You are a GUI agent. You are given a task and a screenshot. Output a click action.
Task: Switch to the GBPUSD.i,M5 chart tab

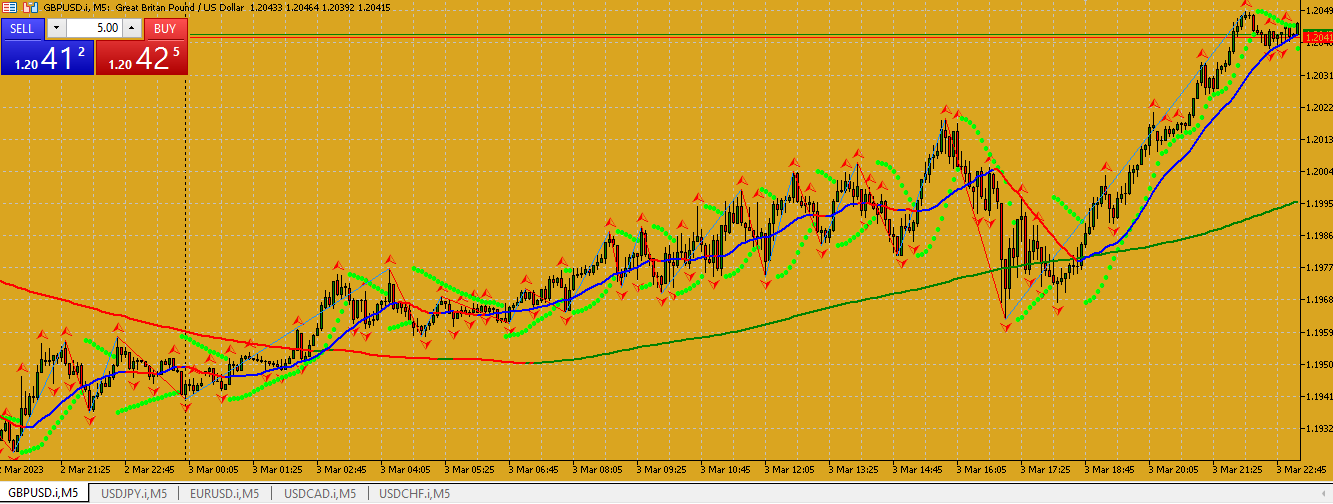(44, 493)
